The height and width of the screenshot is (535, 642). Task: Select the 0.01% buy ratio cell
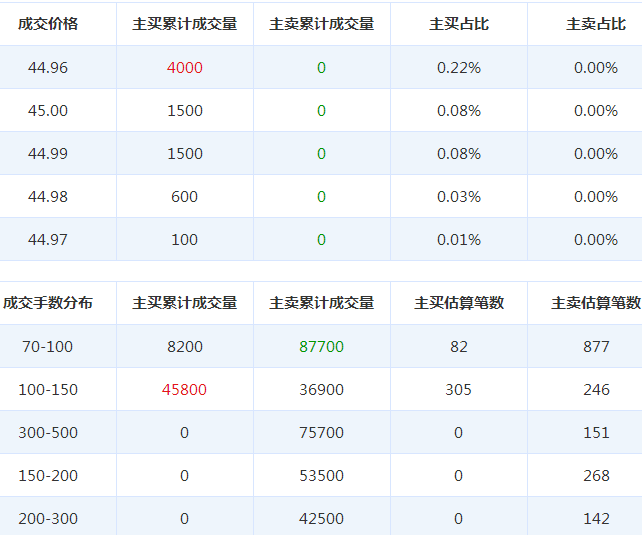click(x=459, y=239)
